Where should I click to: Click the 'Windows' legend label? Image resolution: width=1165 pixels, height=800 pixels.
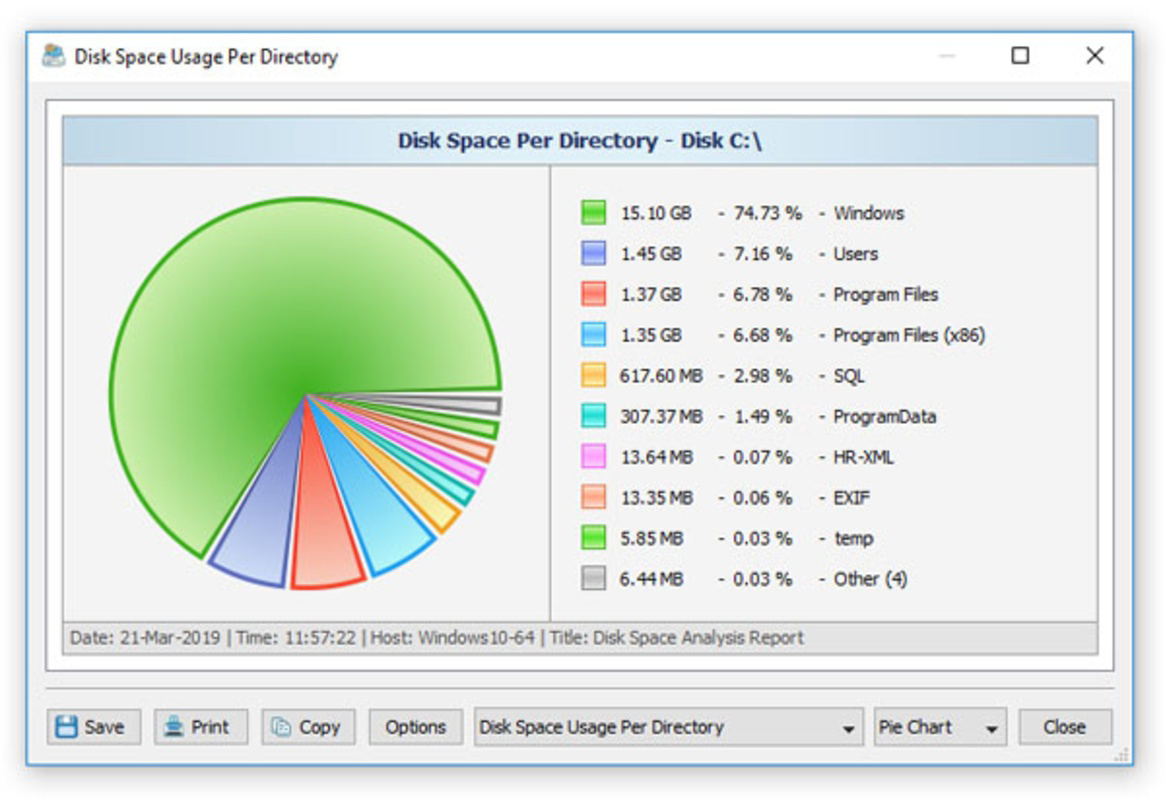pyautogui.click(x=869, y=213)
